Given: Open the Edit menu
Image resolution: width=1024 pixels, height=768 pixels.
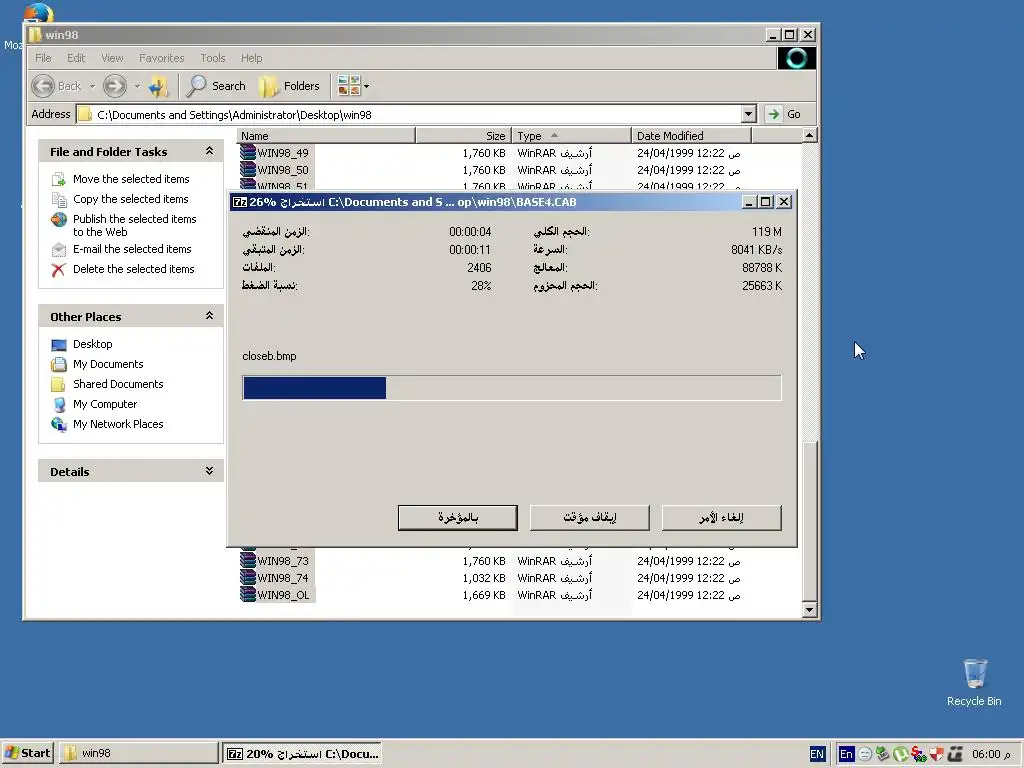Looking at the screenshot, I should point(76,58).
